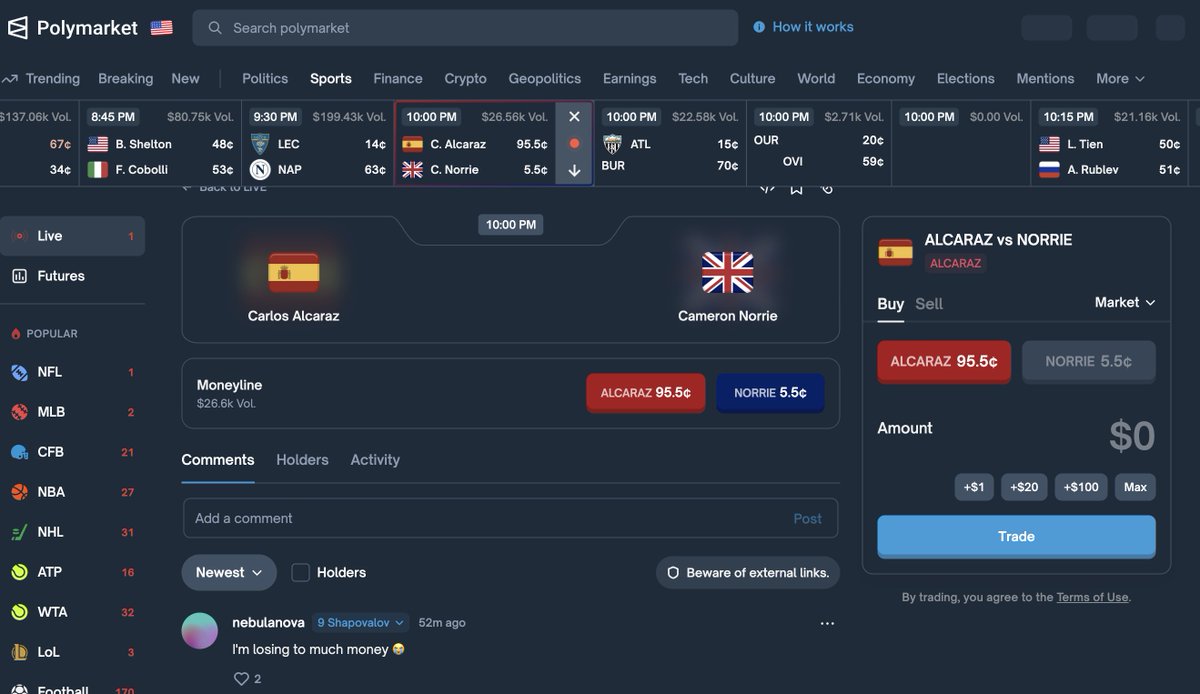The image size is (1200, 694).
Task: Open the Newest sort dropdown
Action: 229,573
